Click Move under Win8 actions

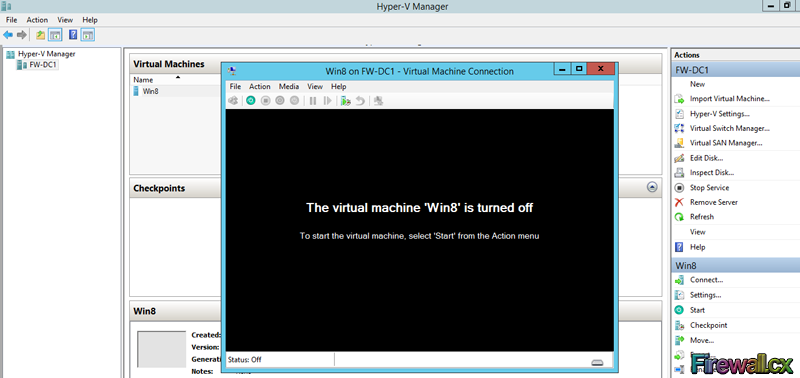(702, 340)
